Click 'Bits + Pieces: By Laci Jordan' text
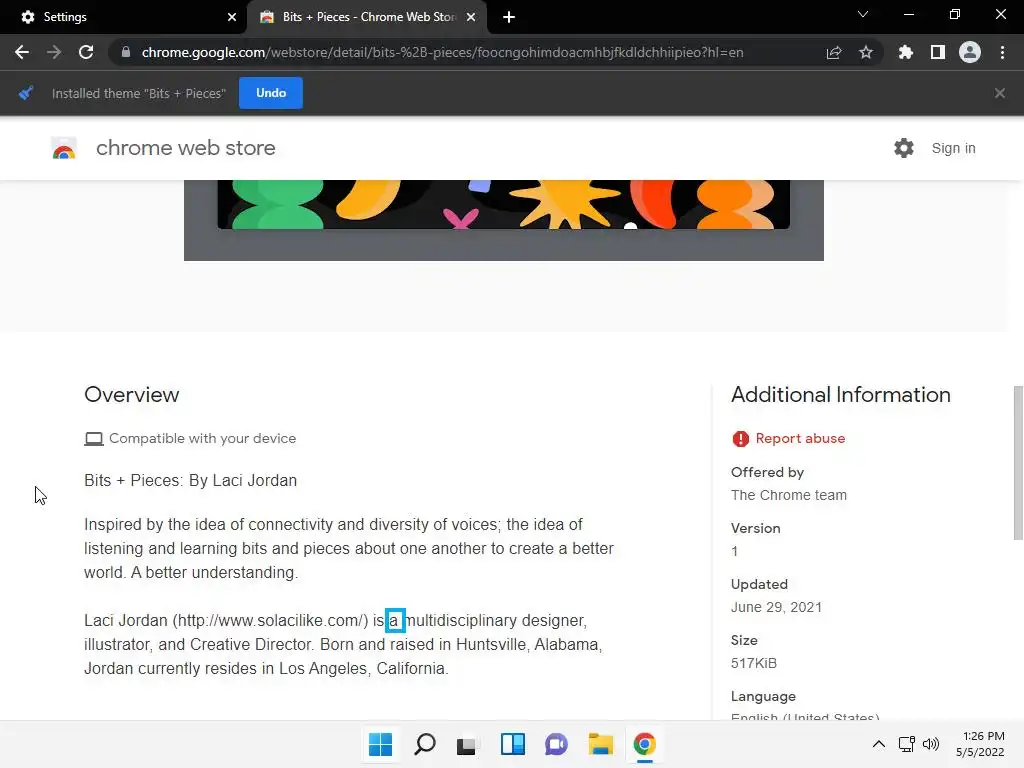 191,481
